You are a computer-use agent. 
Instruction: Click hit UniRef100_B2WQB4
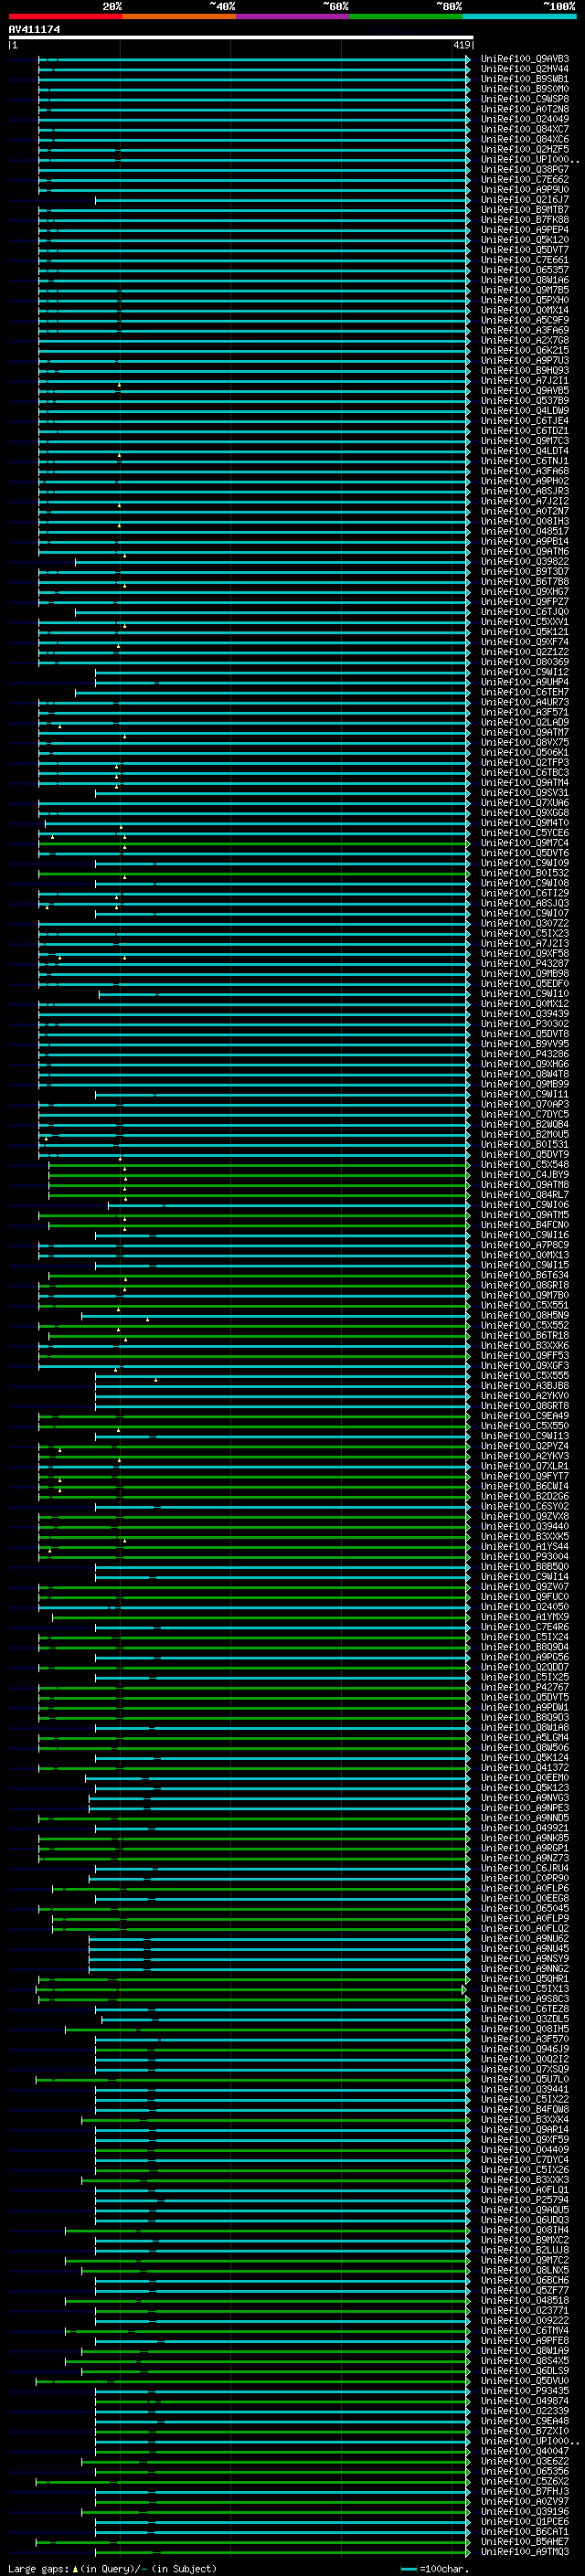[525, 1124]
